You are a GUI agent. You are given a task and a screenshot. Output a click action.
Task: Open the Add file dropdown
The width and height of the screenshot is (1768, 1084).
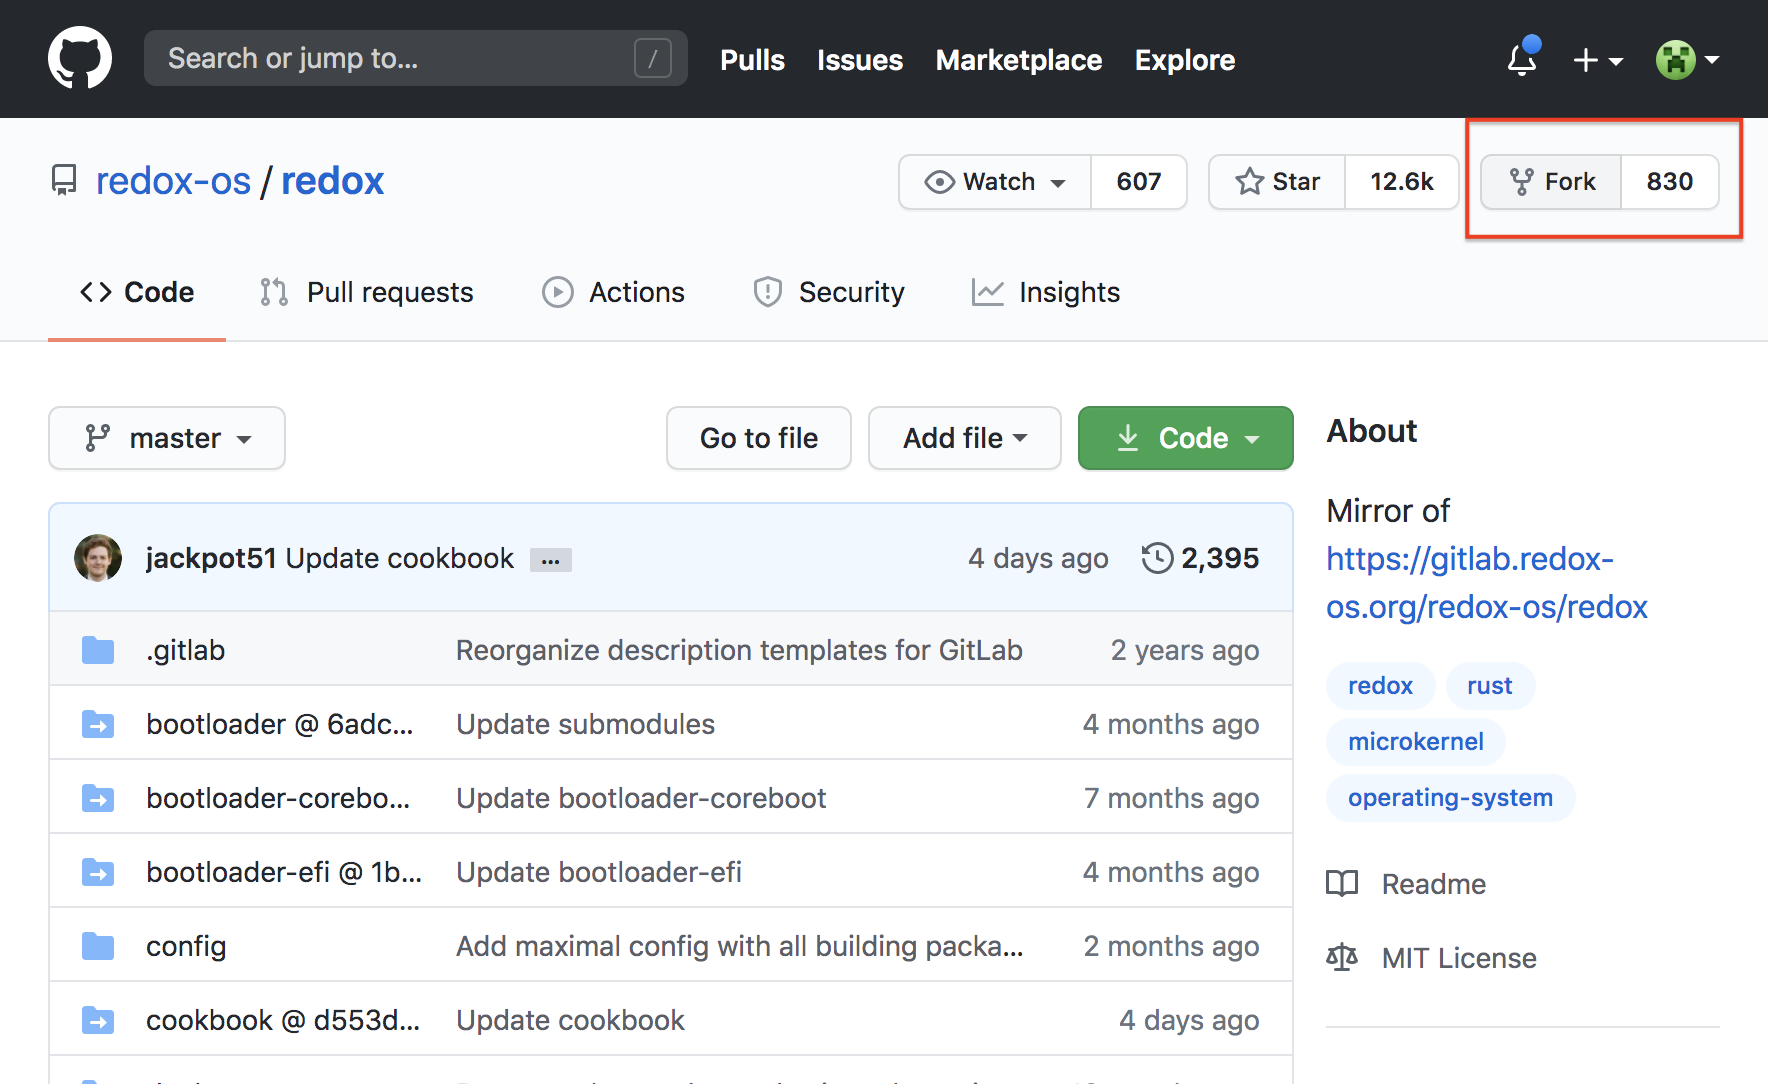(963, 438)
